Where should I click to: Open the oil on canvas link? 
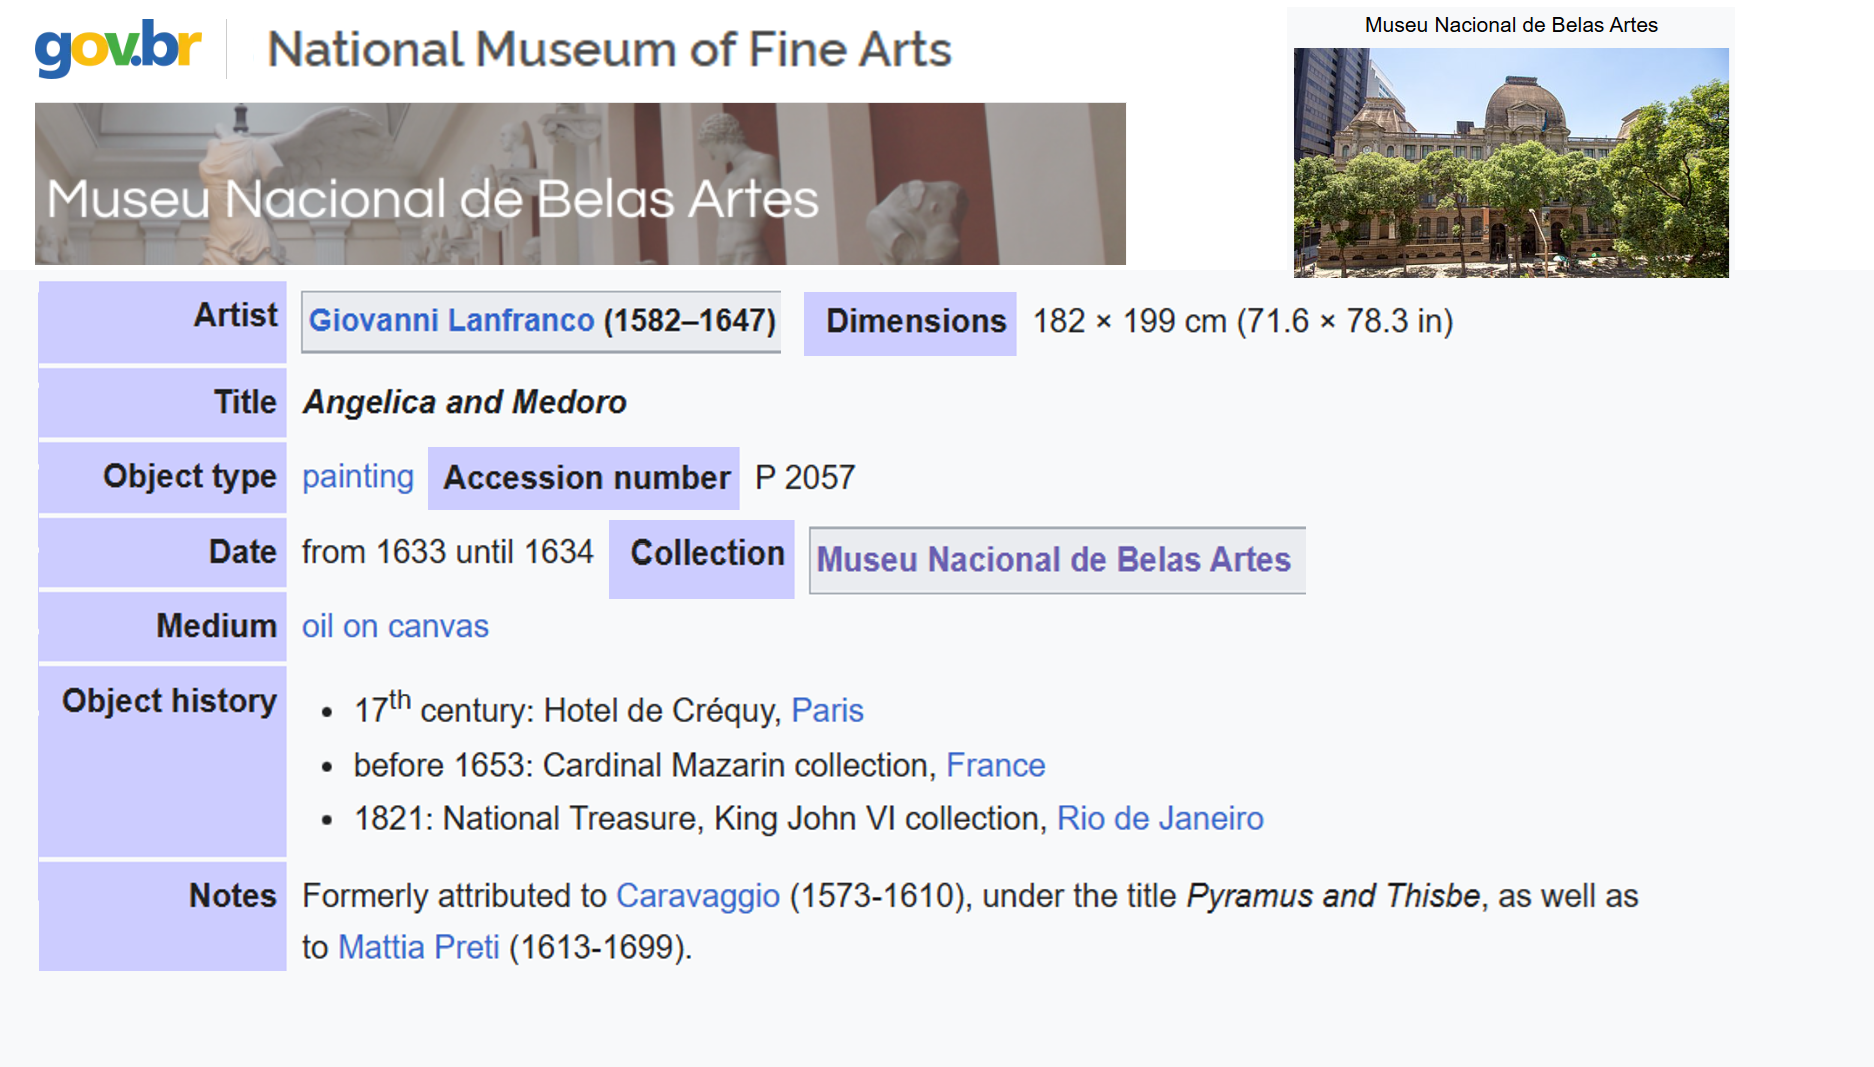pyautogui.click(x=395, y=626)
